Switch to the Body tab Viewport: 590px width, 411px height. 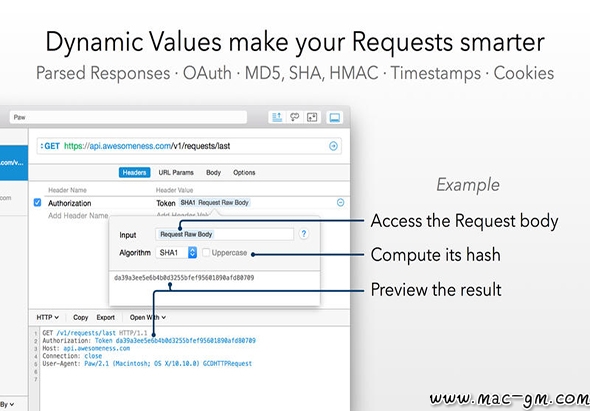point(213,172)
